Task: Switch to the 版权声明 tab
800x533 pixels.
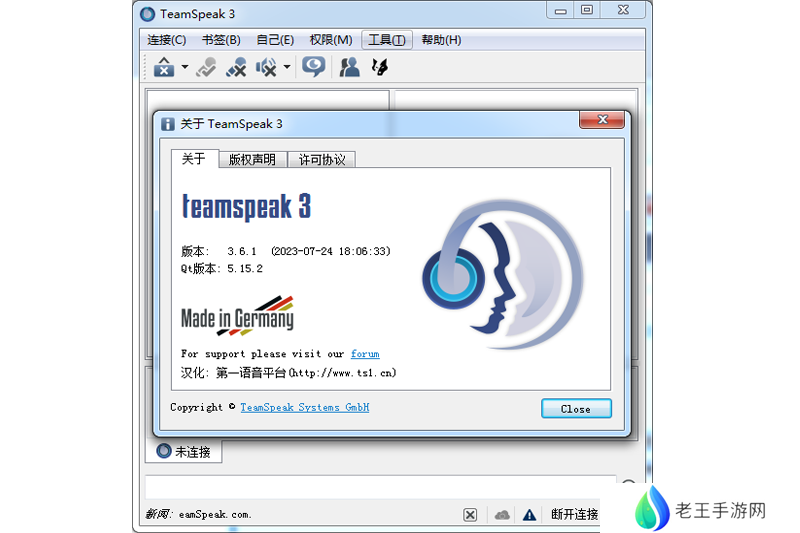Action: [253, 160]
